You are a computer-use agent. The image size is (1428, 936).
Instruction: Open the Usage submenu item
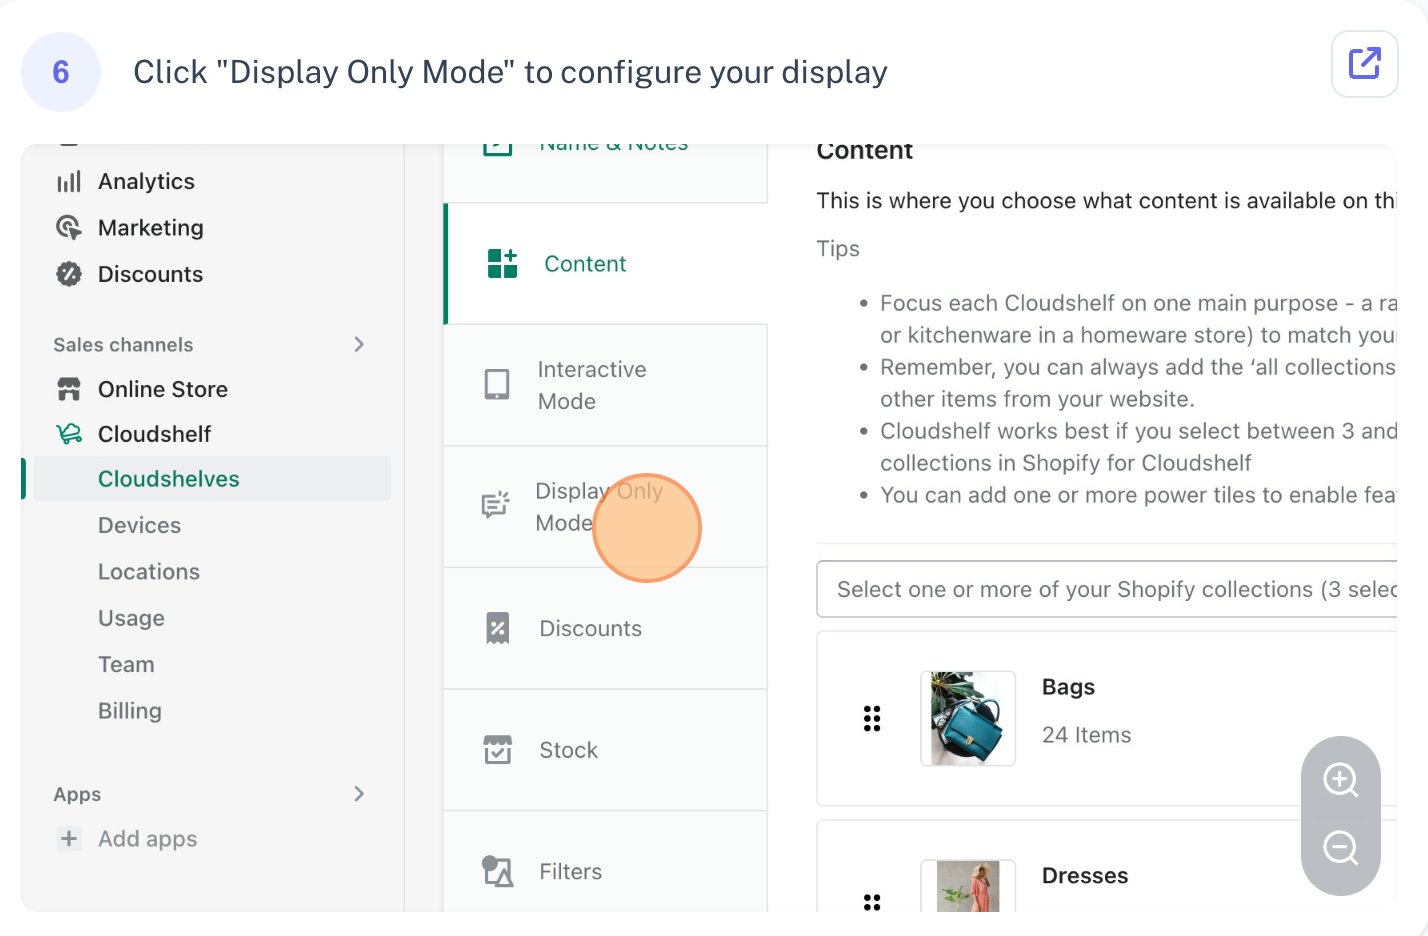[131, 618]
